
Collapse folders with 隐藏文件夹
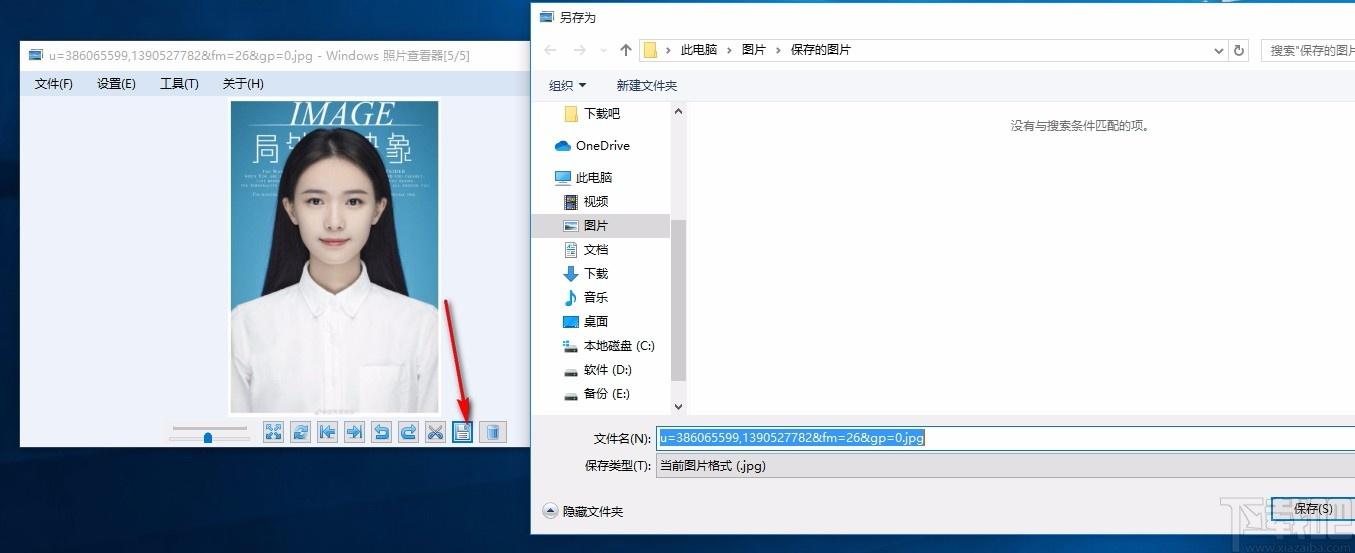pos(583,511)
